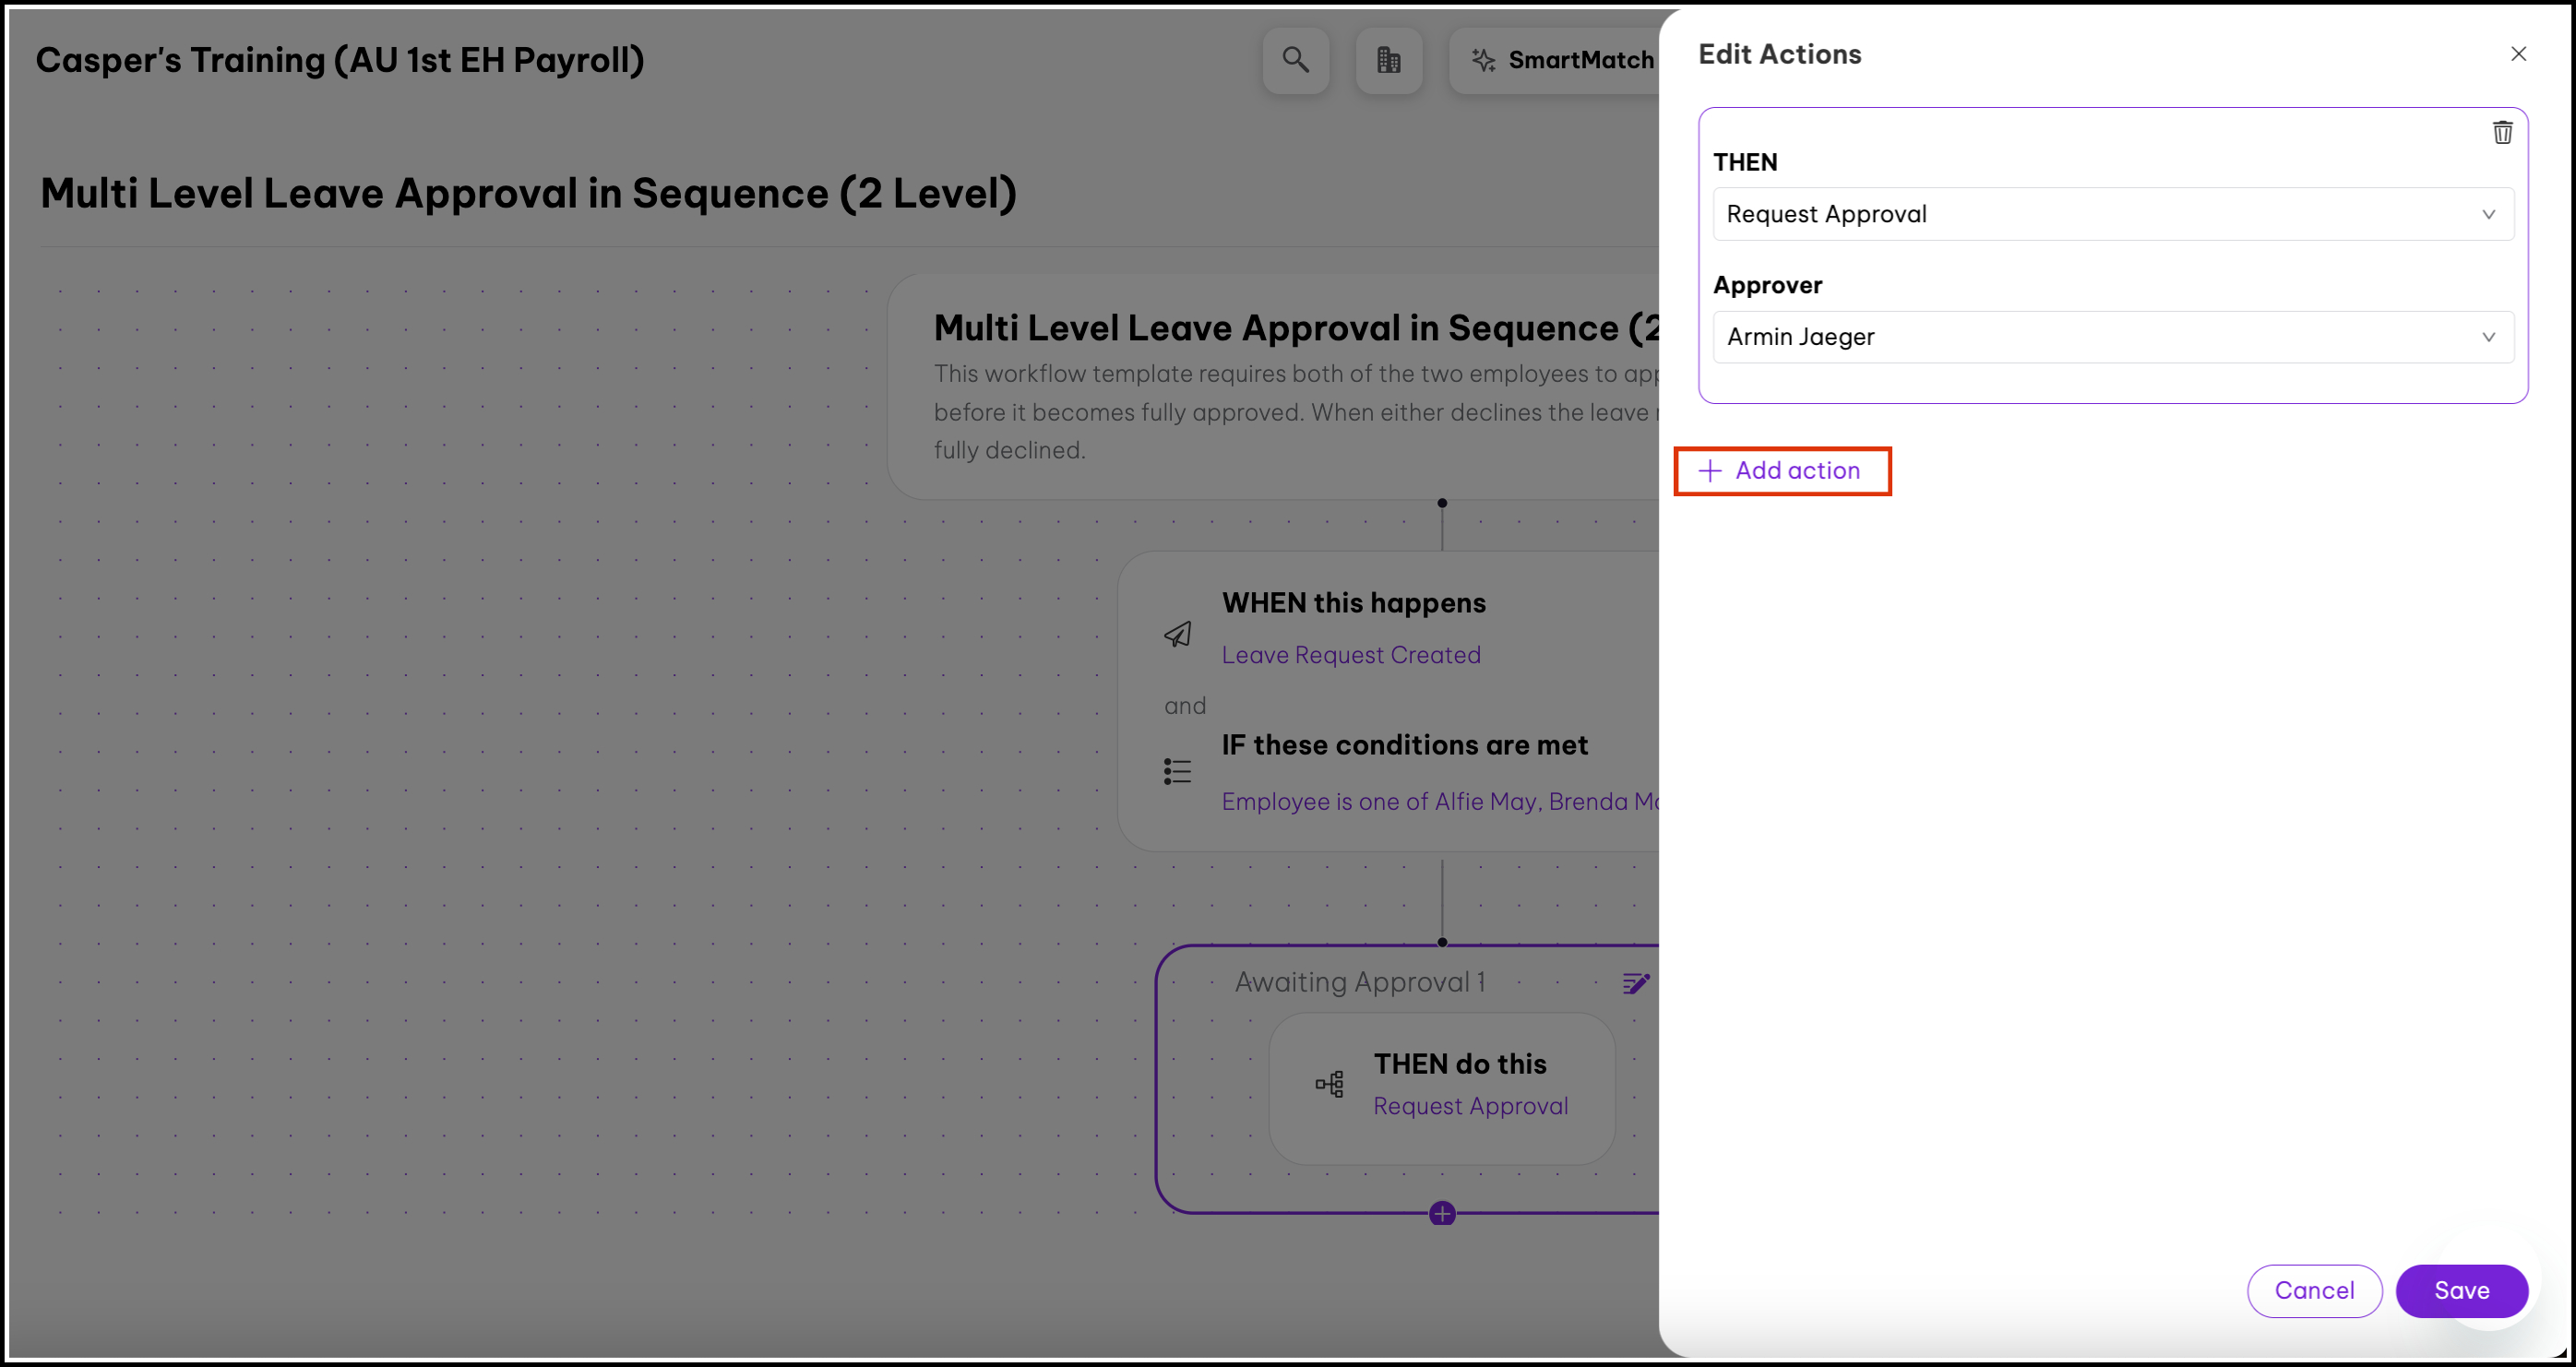The width and height of the screenshot is (2576, 1367).
Task: Click the search magnifier icon
Action: click(1295, 60)
